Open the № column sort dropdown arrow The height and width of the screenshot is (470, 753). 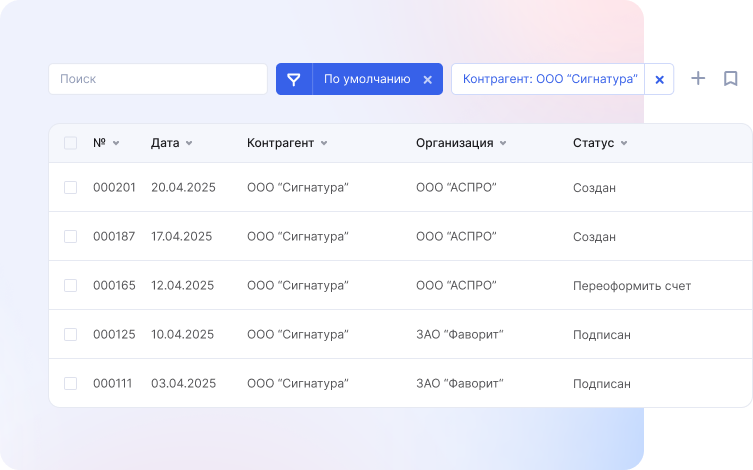(116, 144)
